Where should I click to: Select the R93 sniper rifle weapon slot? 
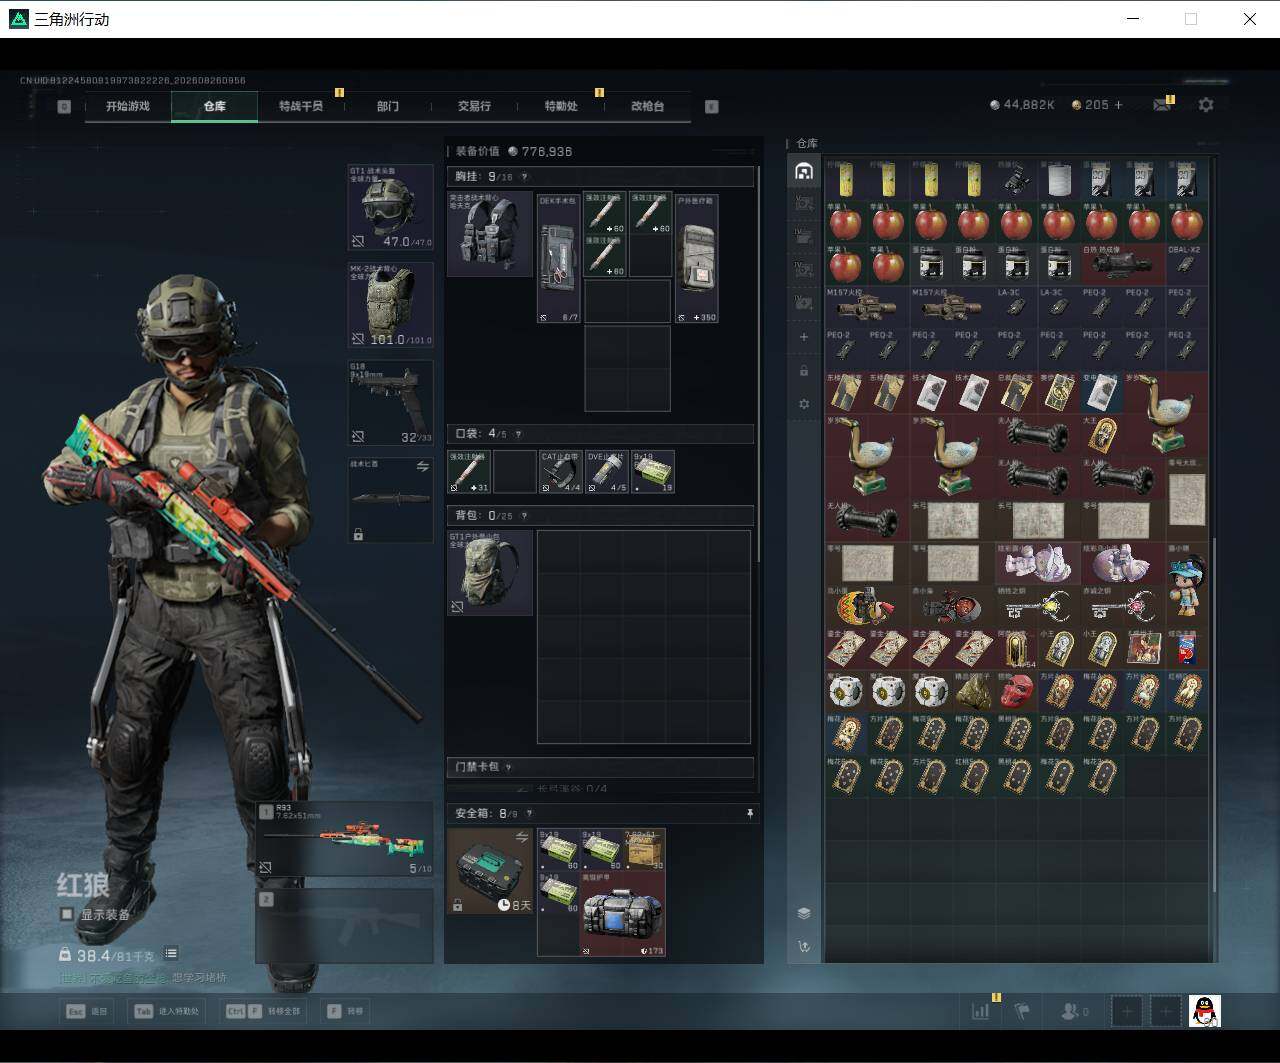coord(345,839)
